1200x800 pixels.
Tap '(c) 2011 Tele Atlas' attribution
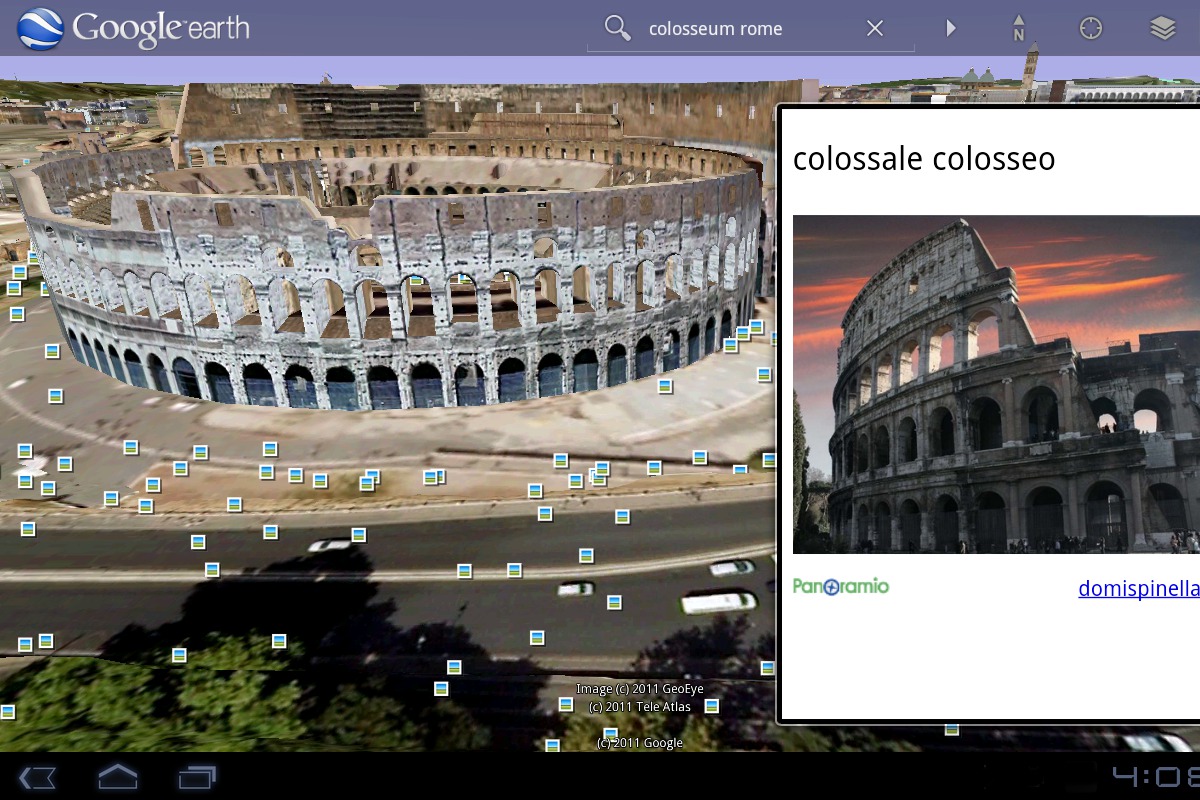coord(640,707)
